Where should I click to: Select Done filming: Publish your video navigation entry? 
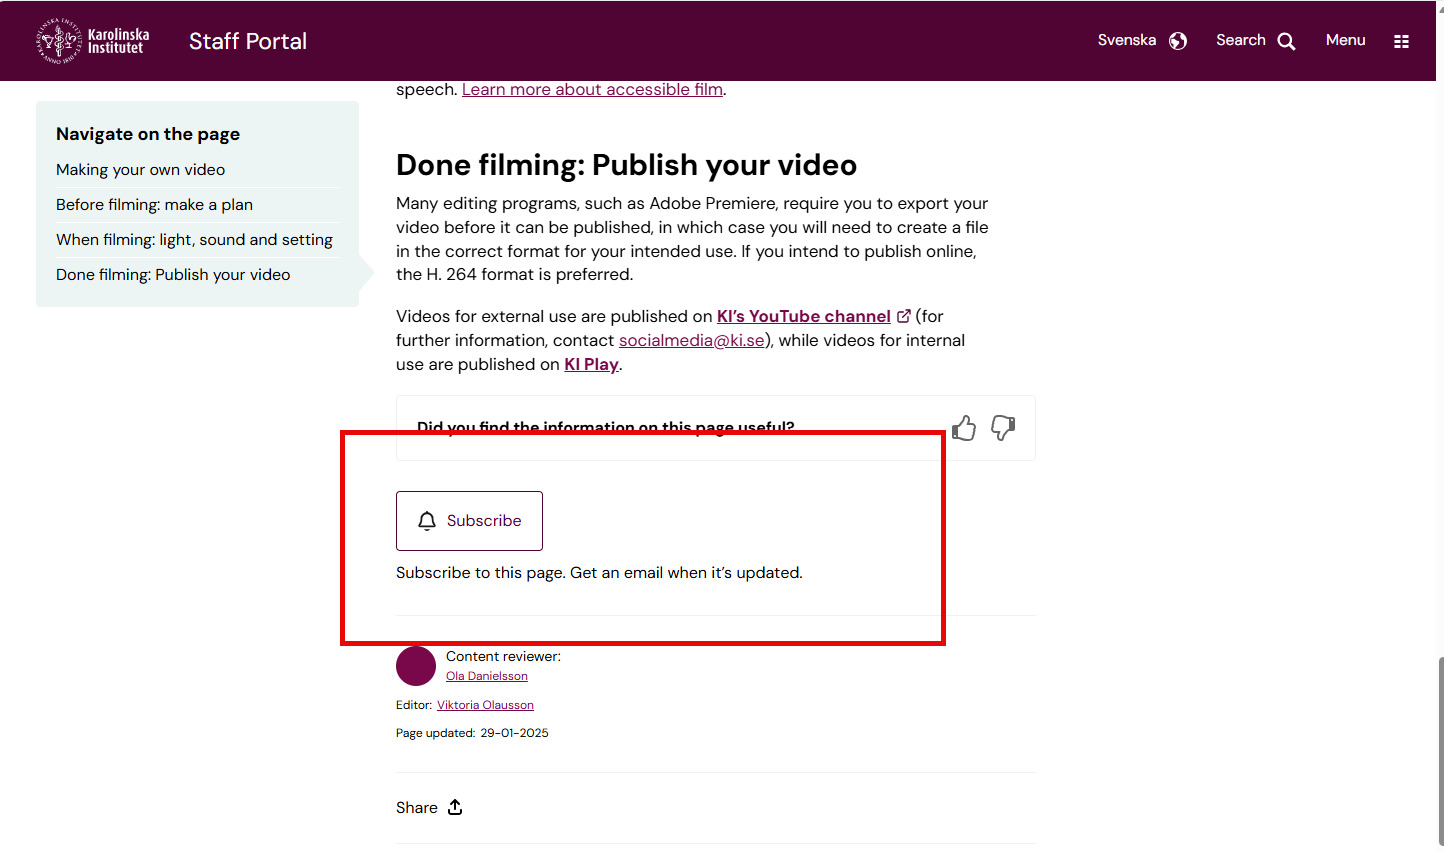click(173, 274)
